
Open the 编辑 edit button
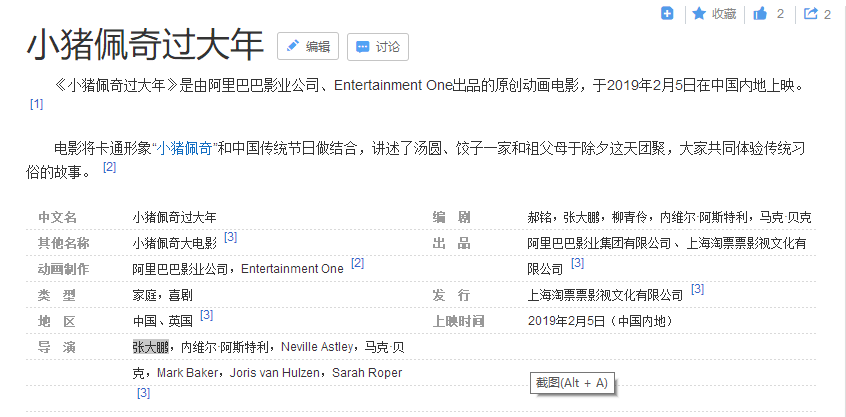point(308,46)
